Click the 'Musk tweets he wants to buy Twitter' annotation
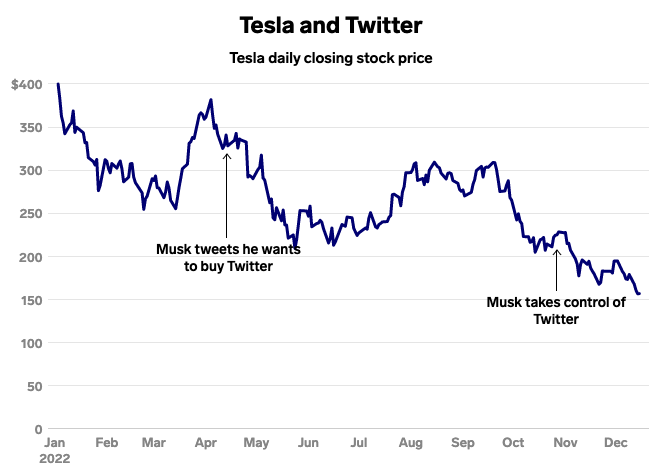This screenshot has height=474, width=662. (x=228, y=257)
